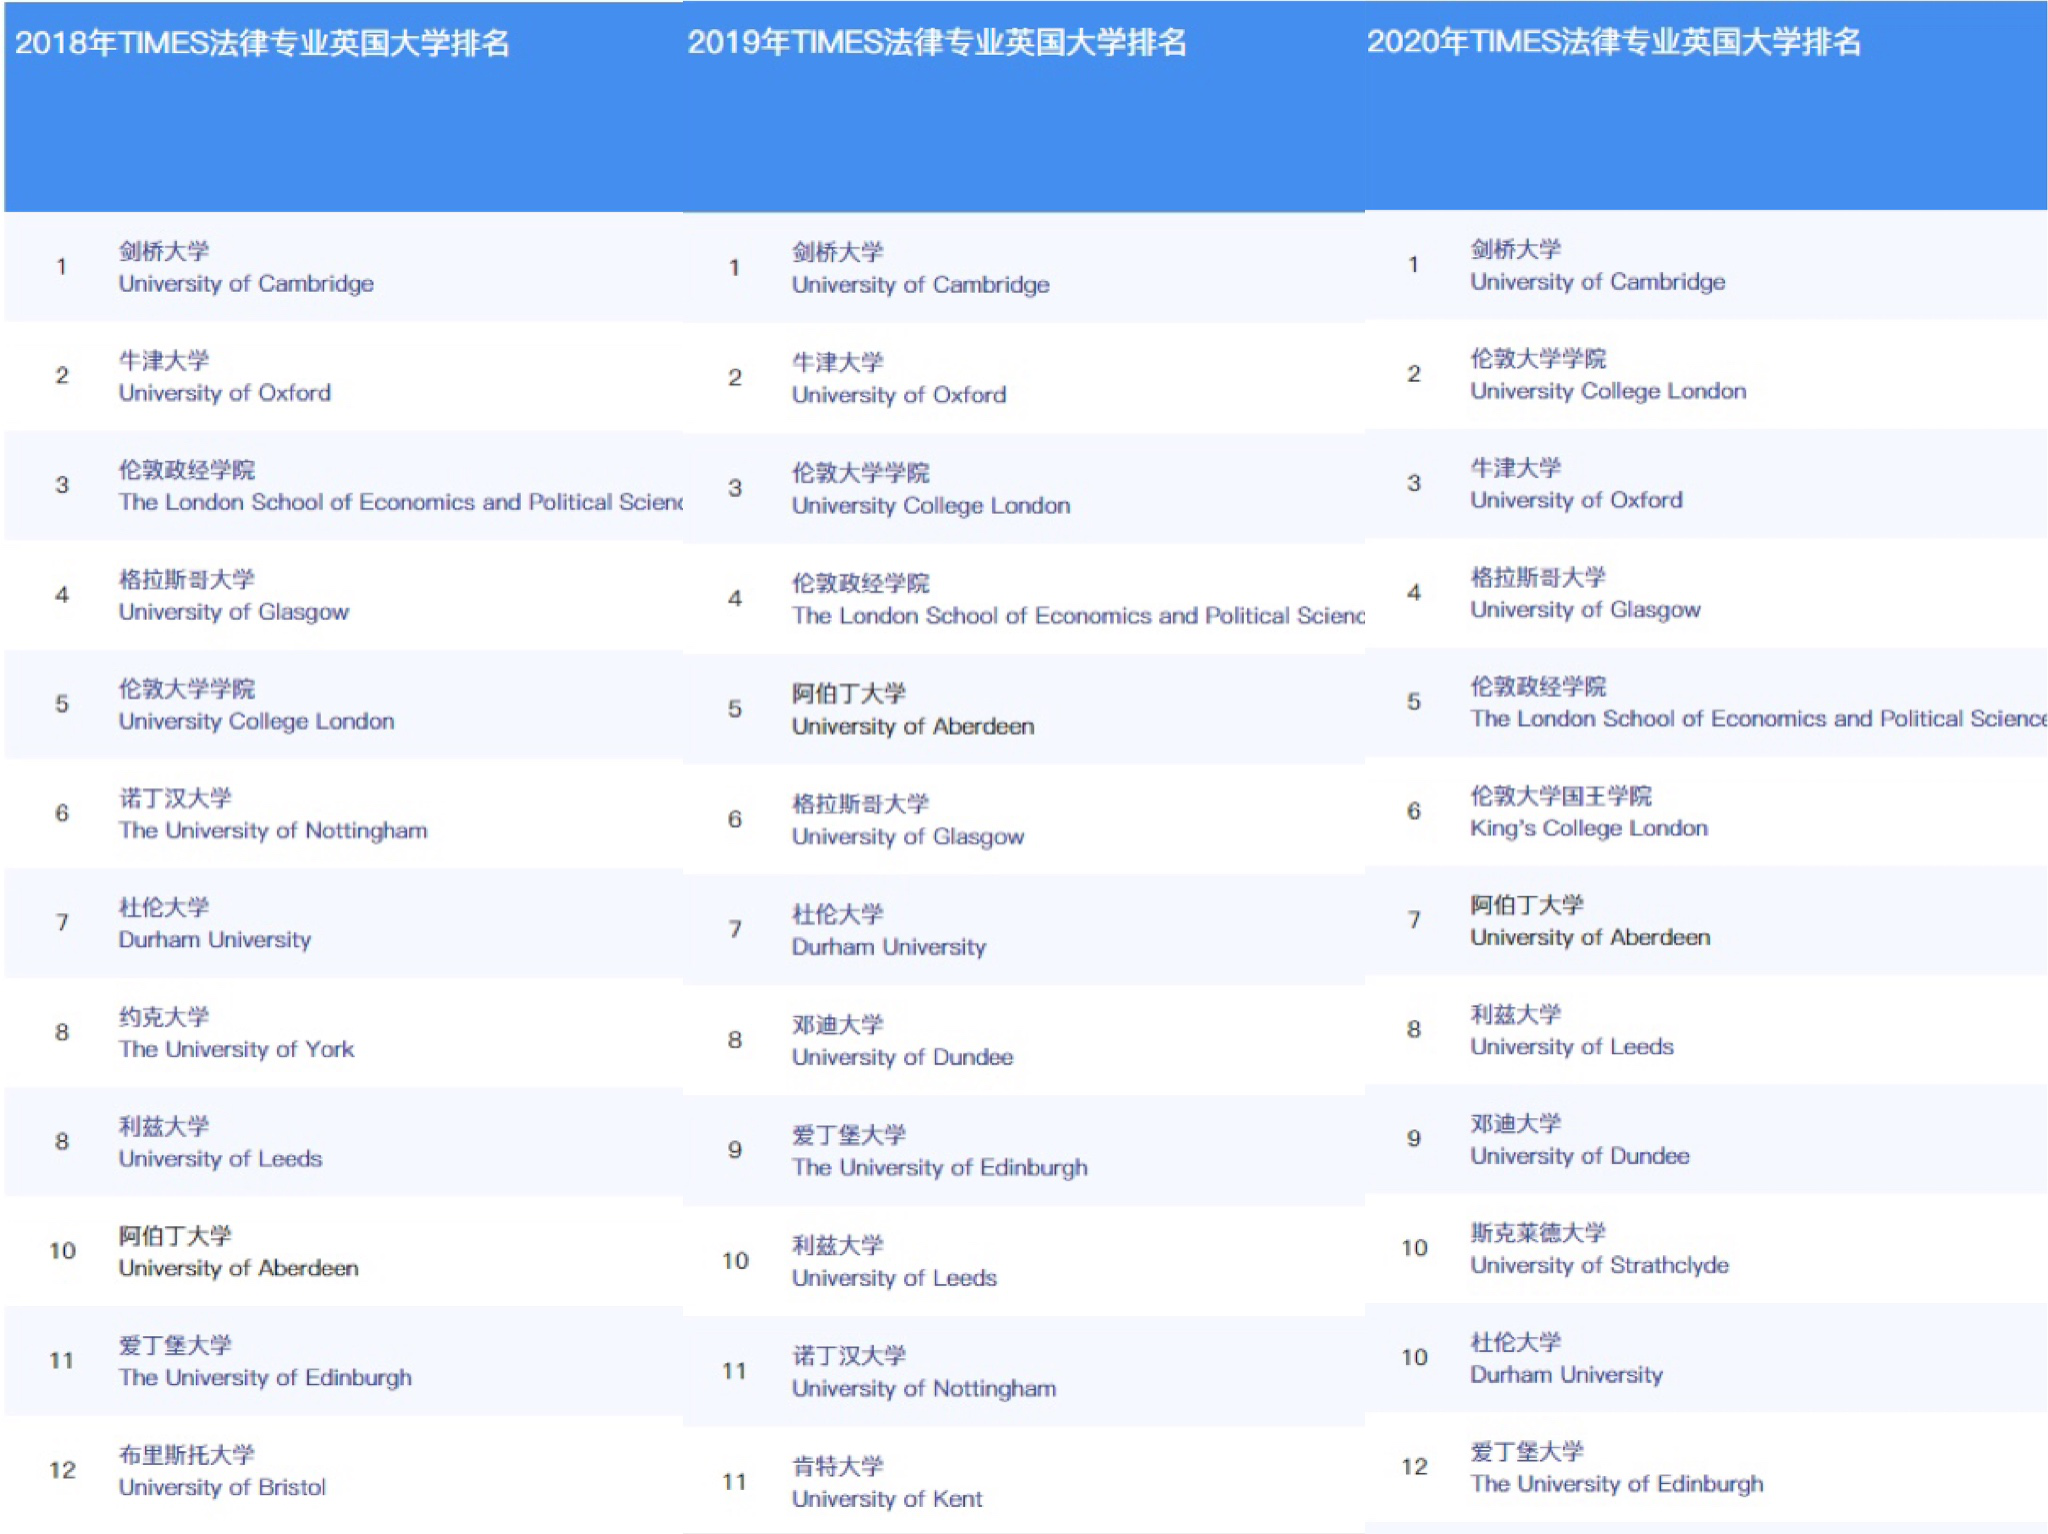
Task: Click the 2018 TIMES law ranking header
Action: click(262, 44)
